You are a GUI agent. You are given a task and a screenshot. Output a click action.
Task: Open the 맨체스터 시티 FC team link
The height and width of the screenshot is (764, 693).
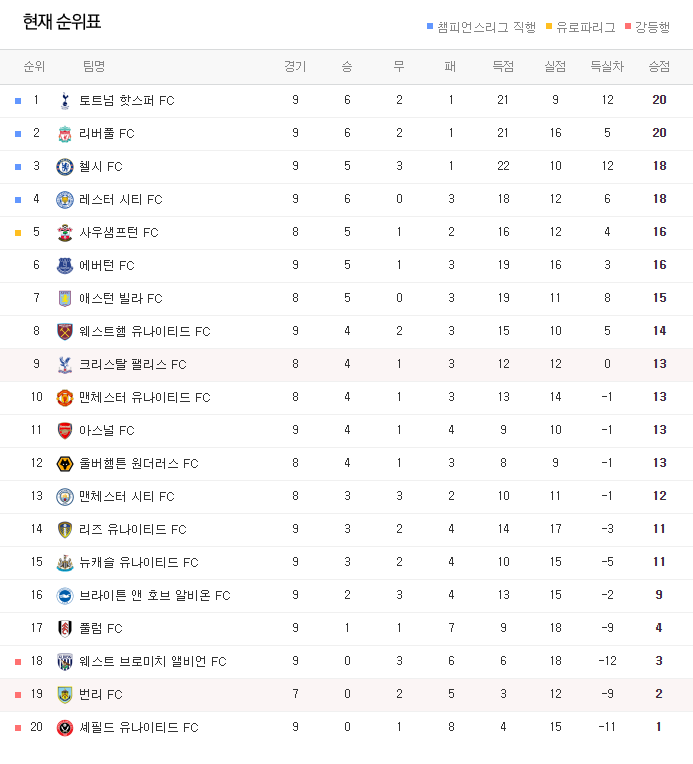point(127,497)
